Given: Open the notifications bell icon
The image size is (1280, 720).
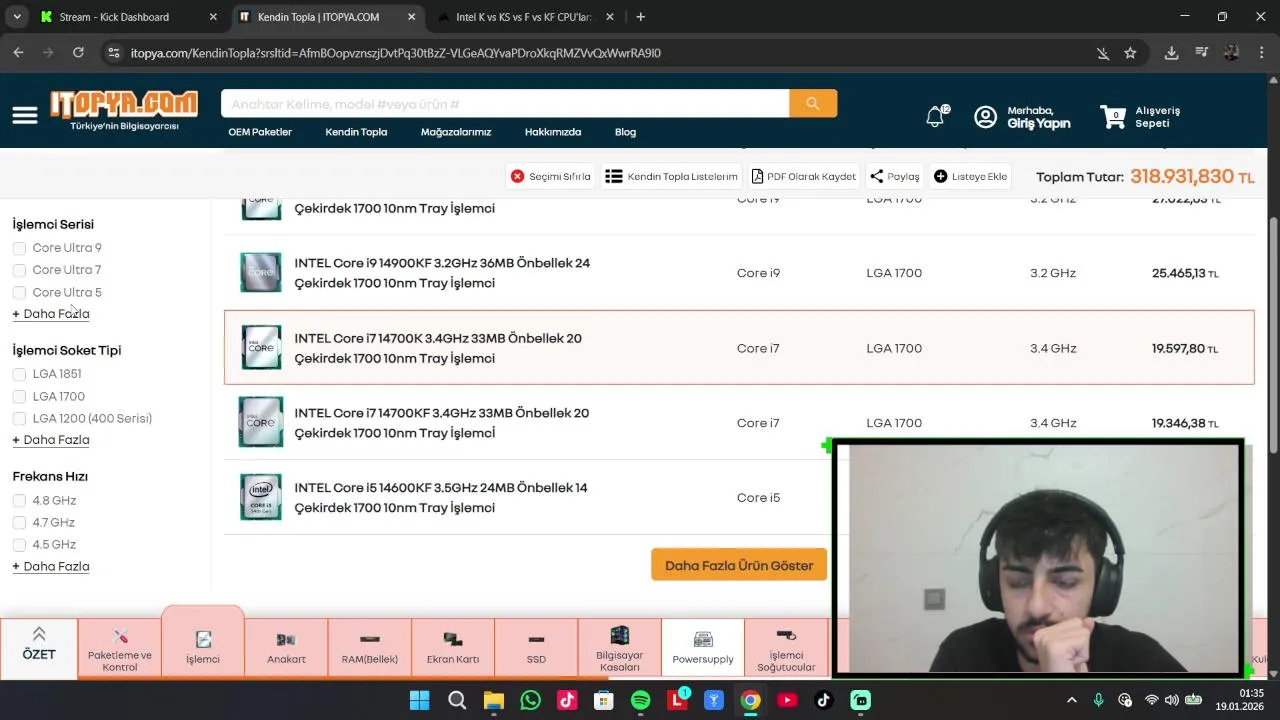Looking at the screenshot, I should pos(935,117).
